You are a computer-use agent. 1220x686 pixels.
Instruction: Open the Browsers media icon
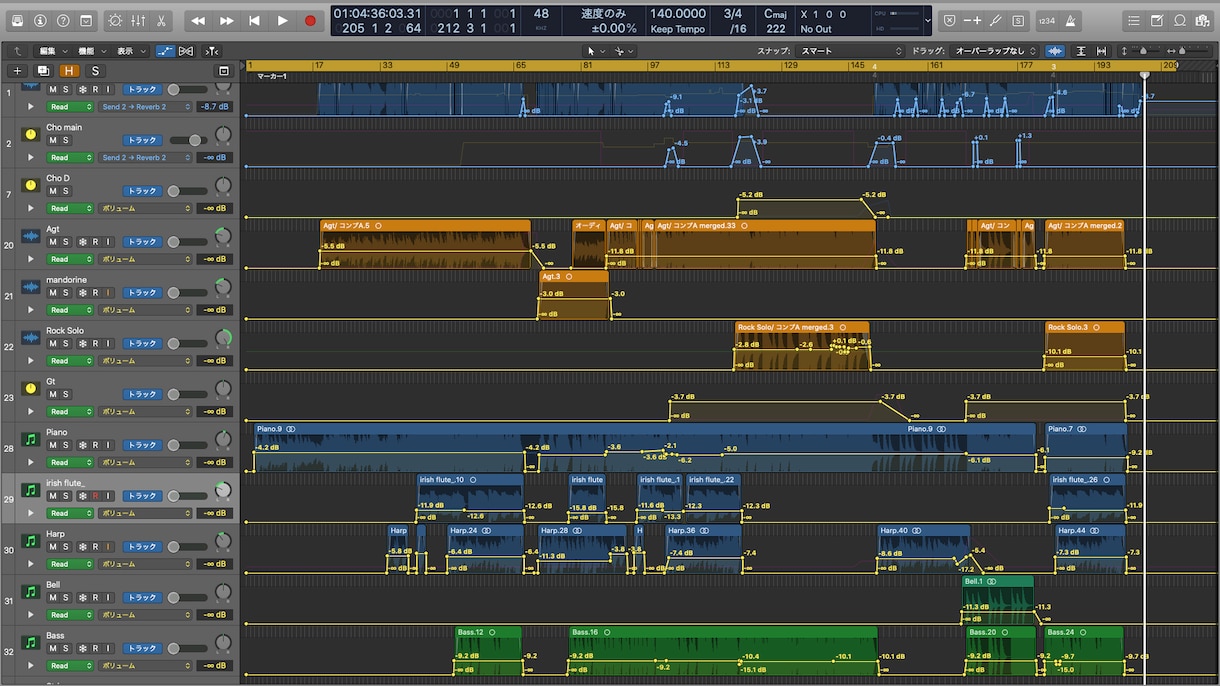(1202, 20)
